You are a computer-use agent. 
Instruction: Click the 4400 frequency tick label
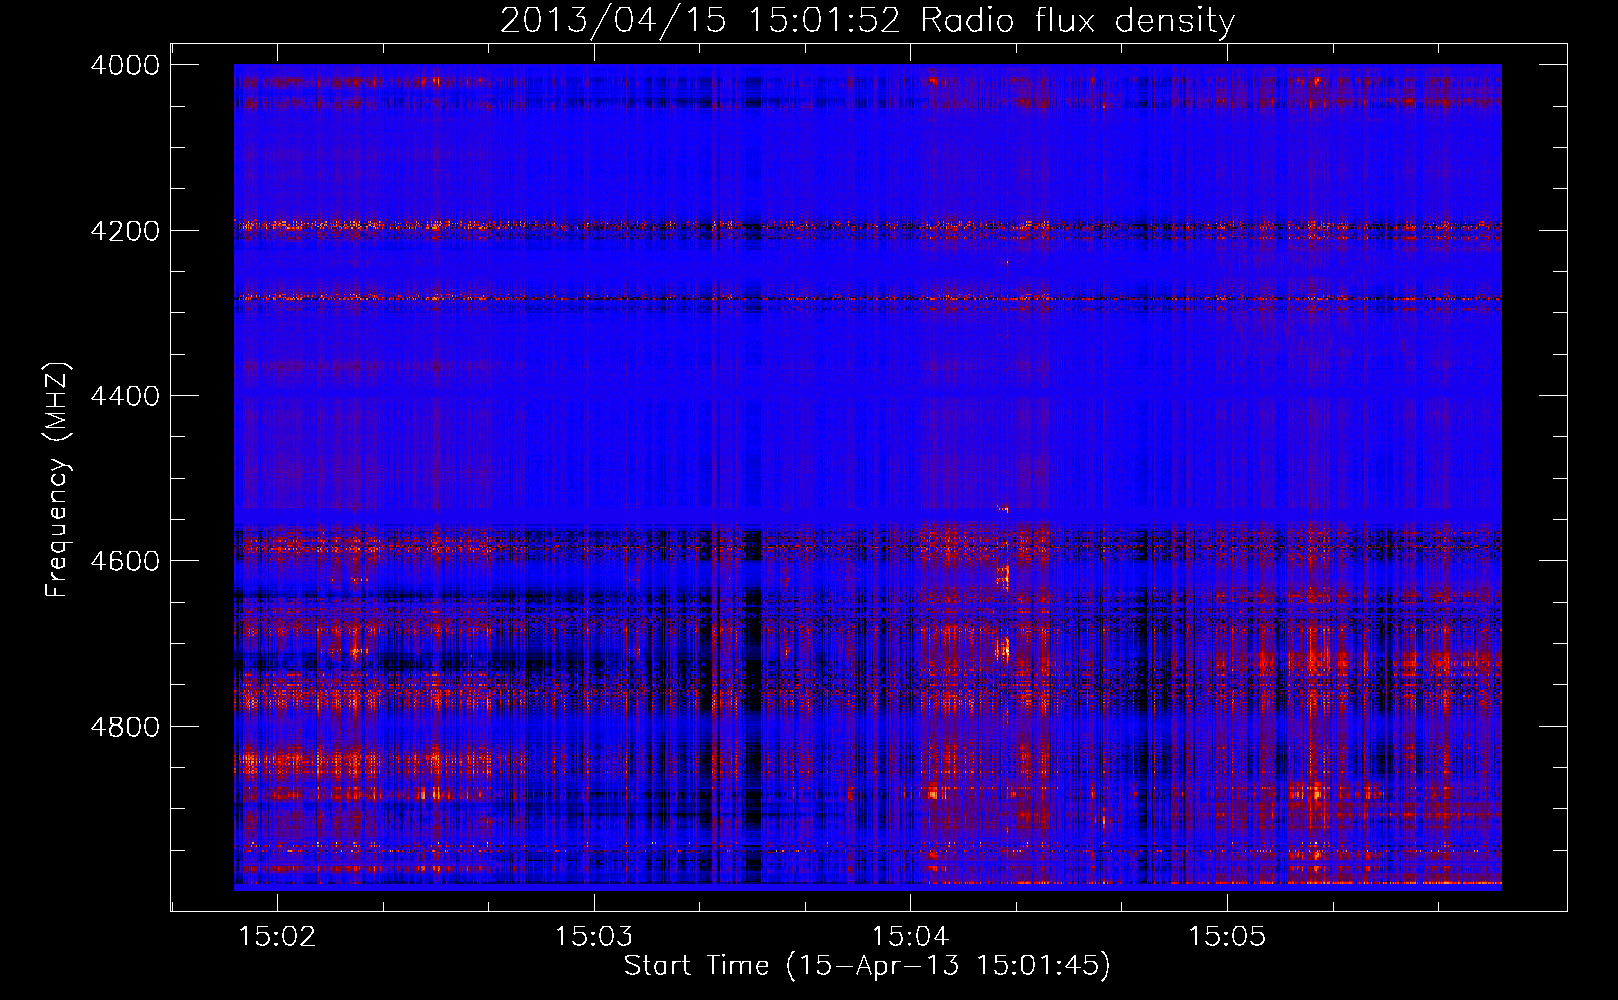pyautogui.click(x=125, y=396)
